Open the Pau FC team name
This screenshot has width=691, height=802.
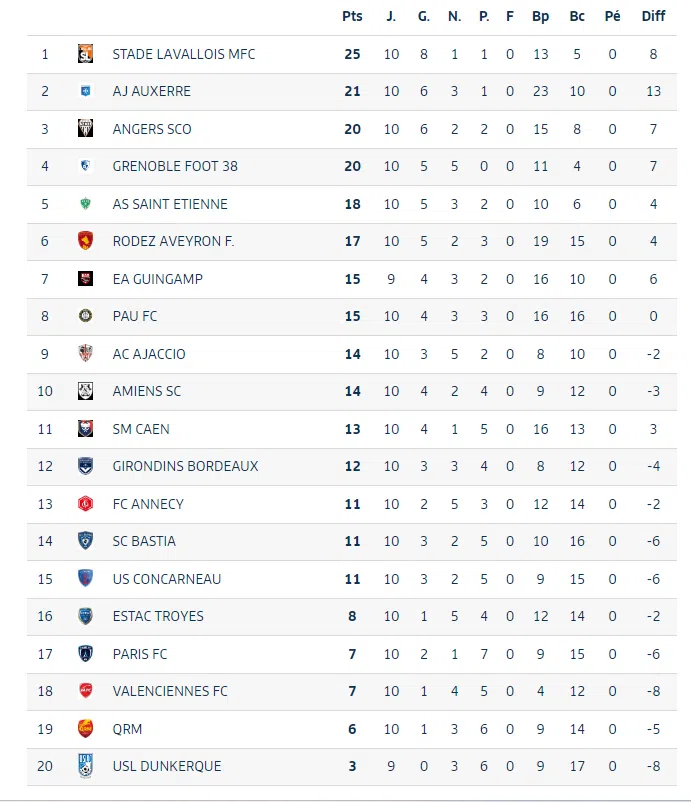(x=135, y=316)
